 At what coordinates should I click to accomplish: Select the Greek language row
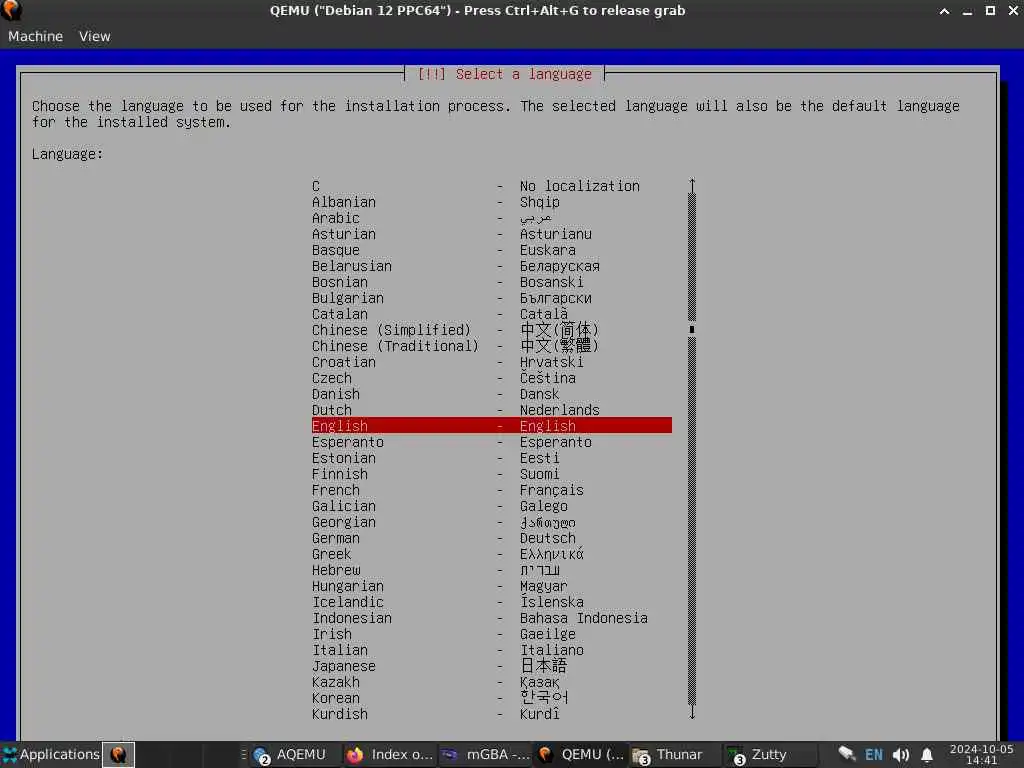[492, 554]
